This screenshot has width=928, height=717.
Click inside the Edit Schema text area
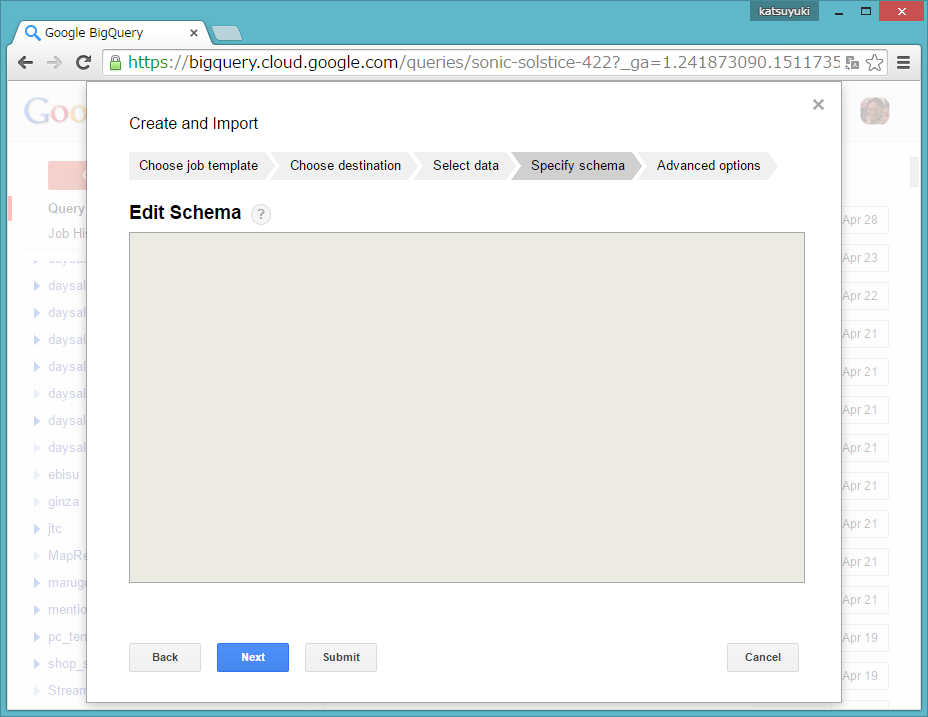click(x=467, y=407)
